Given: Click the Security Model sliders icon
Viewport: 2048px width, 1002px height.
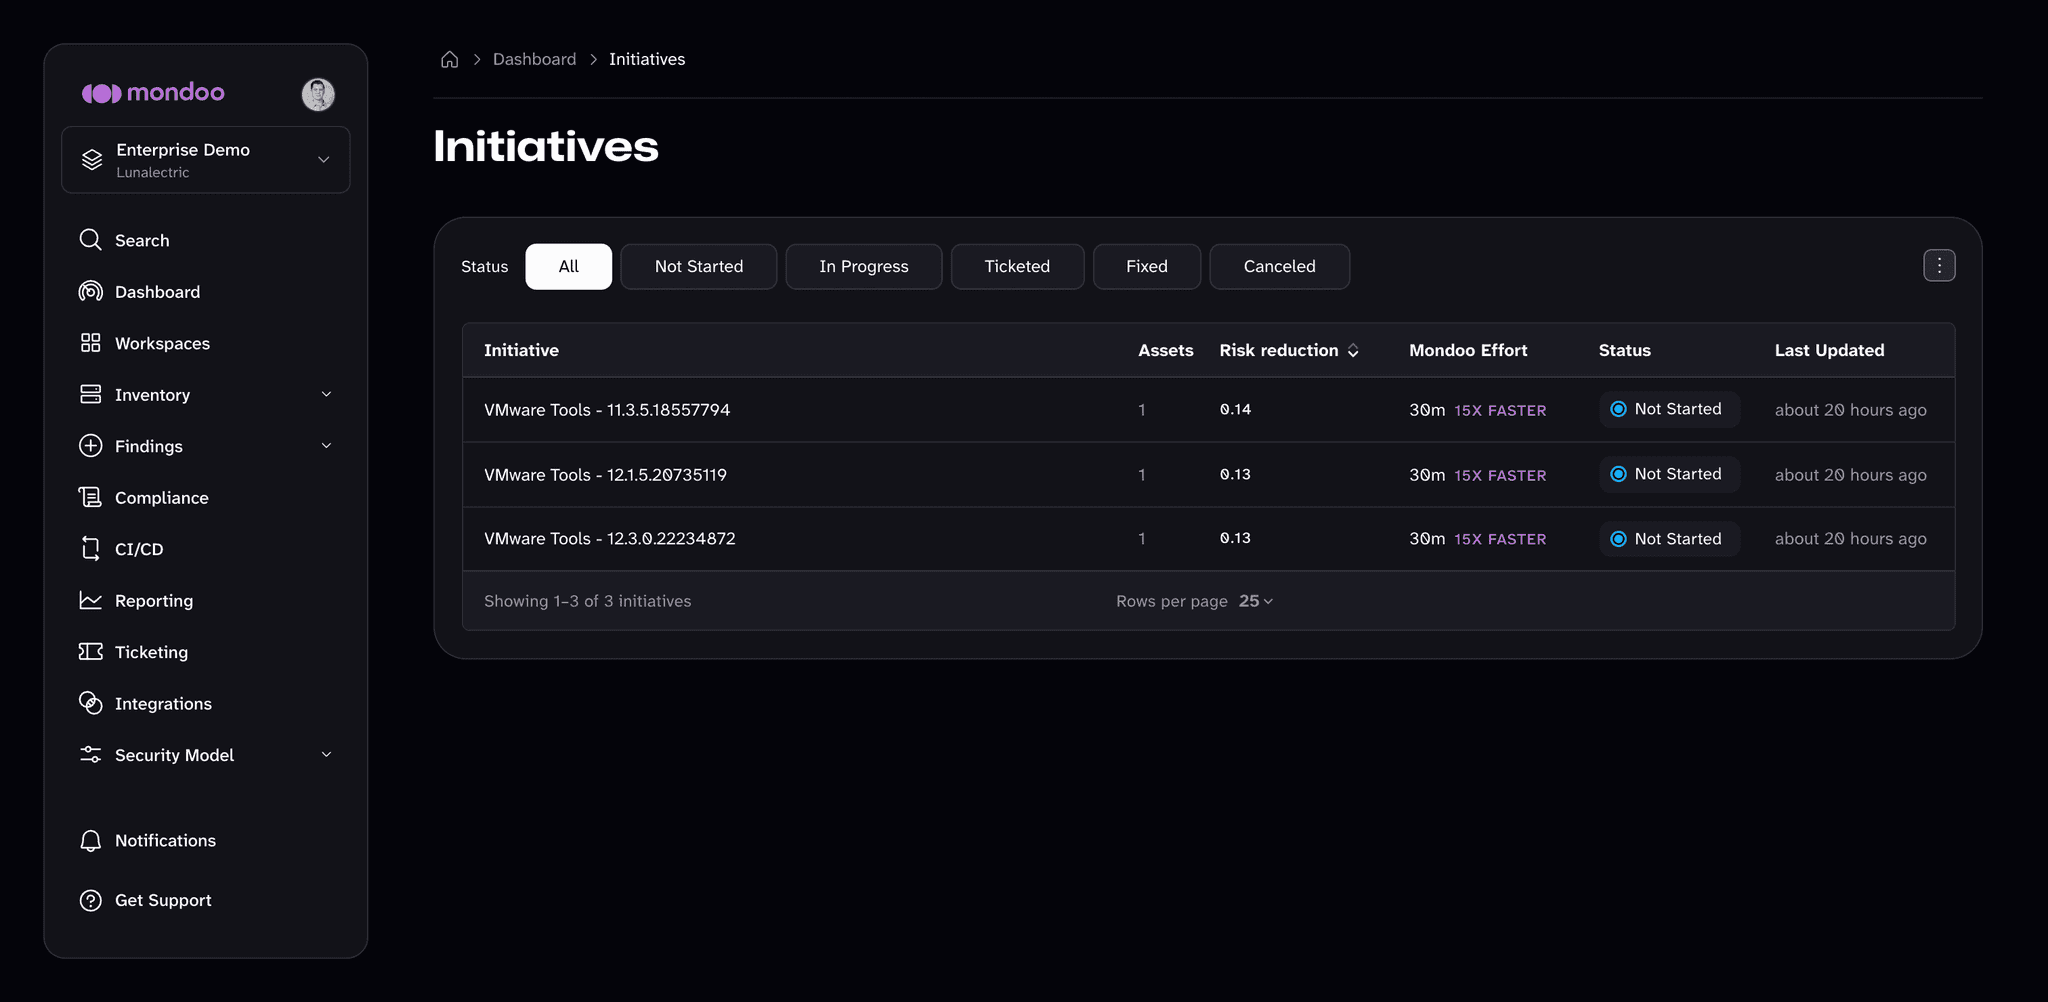Looking at the screenshot, I should click(x=90, y=755).
